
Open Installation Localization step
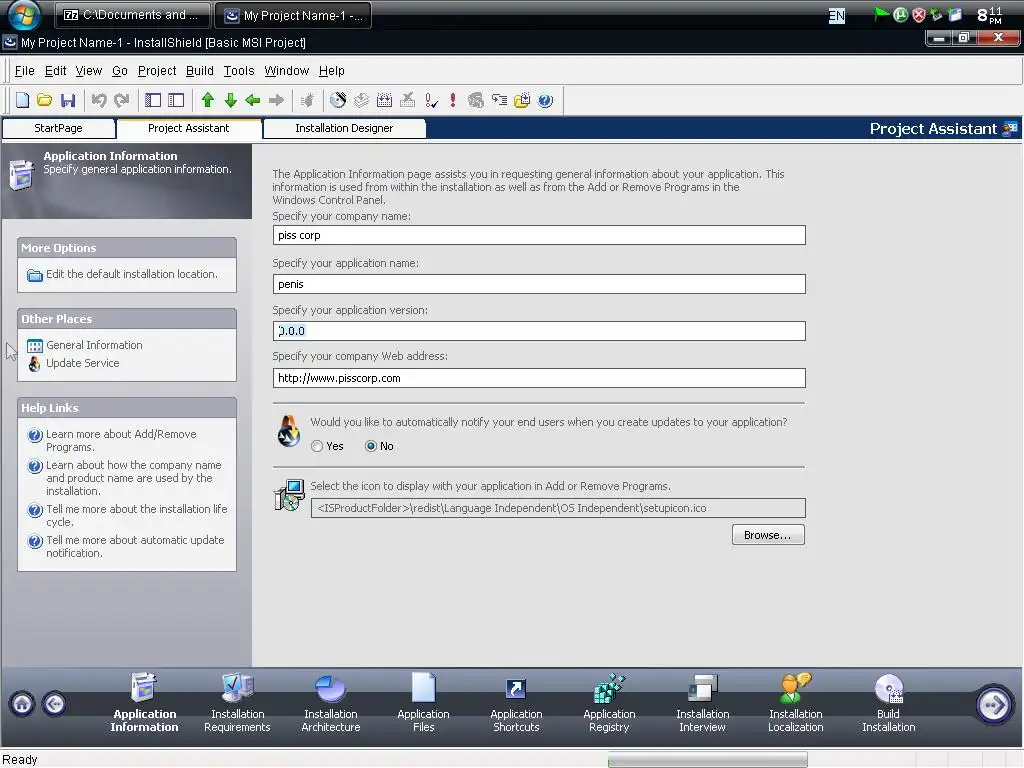tap(795, 703)
